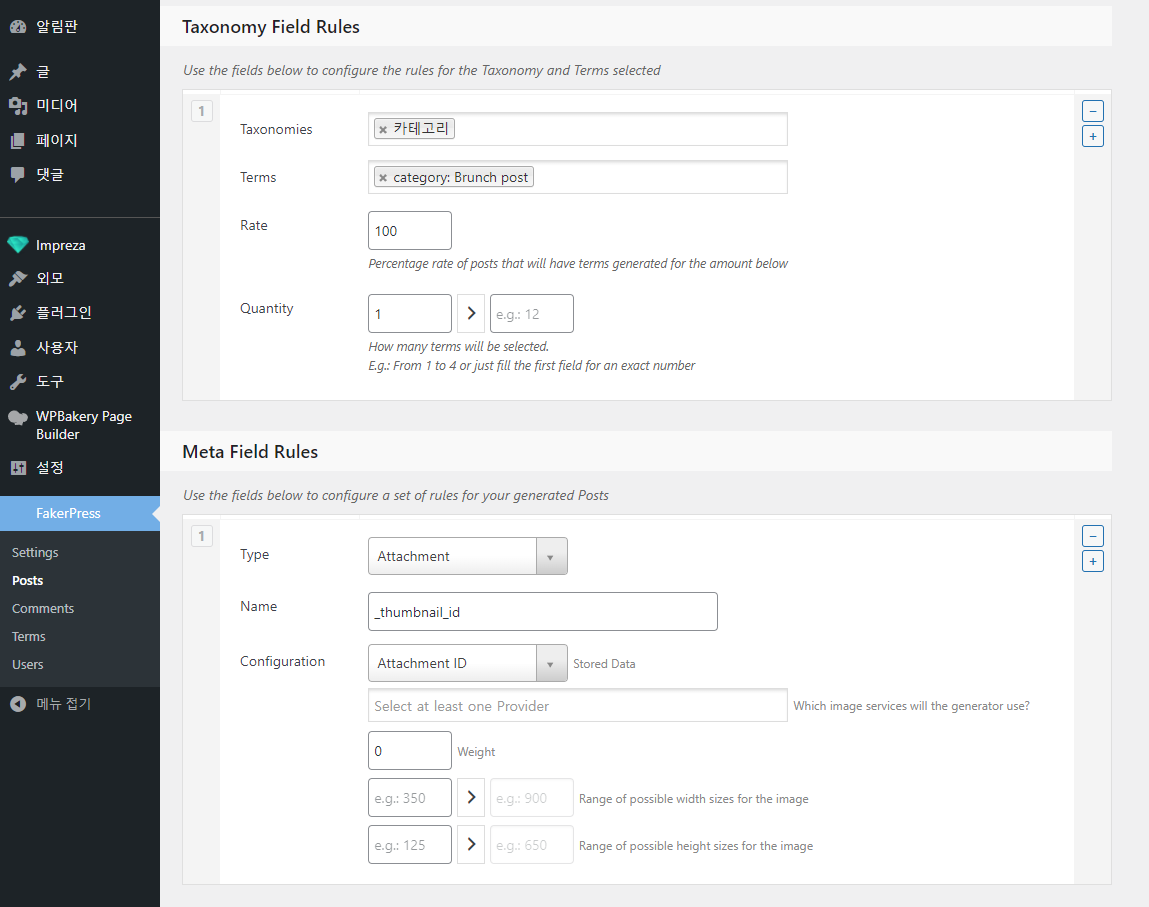
Task: Open the 플러그인 plugins icon
Action: coord(18,313)
